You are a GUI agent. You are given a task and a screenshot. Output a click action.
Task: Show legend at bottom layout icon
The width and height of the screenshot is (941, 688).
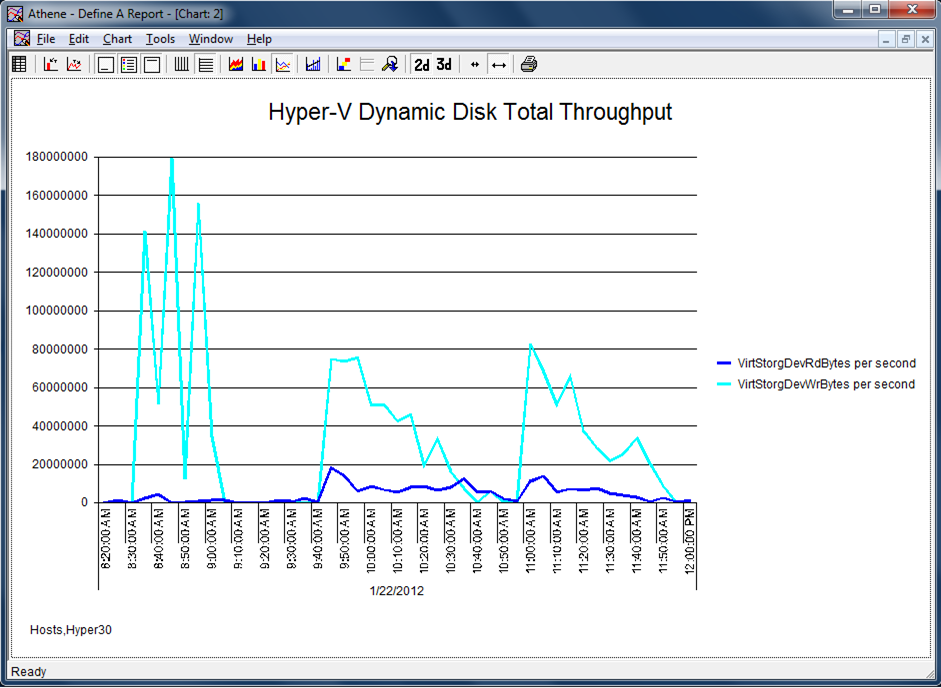pyautogui.click(x=106, y=64)
